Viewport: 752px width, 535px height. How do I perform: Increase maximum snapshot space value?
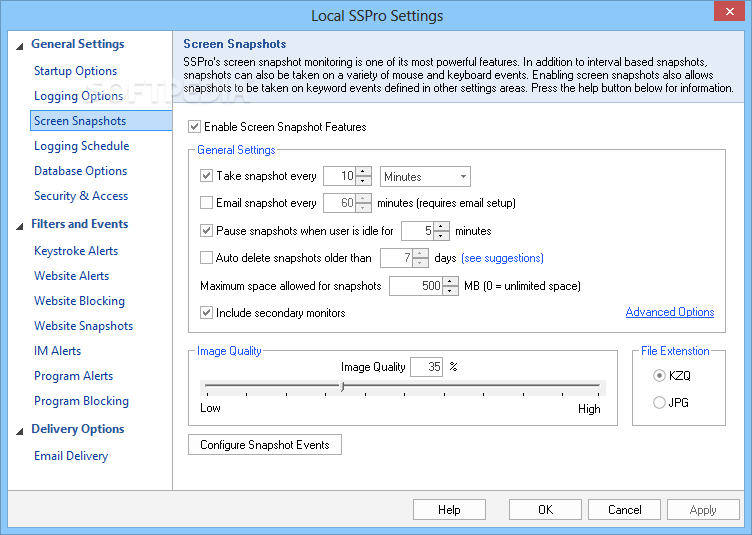pos(450,281)
